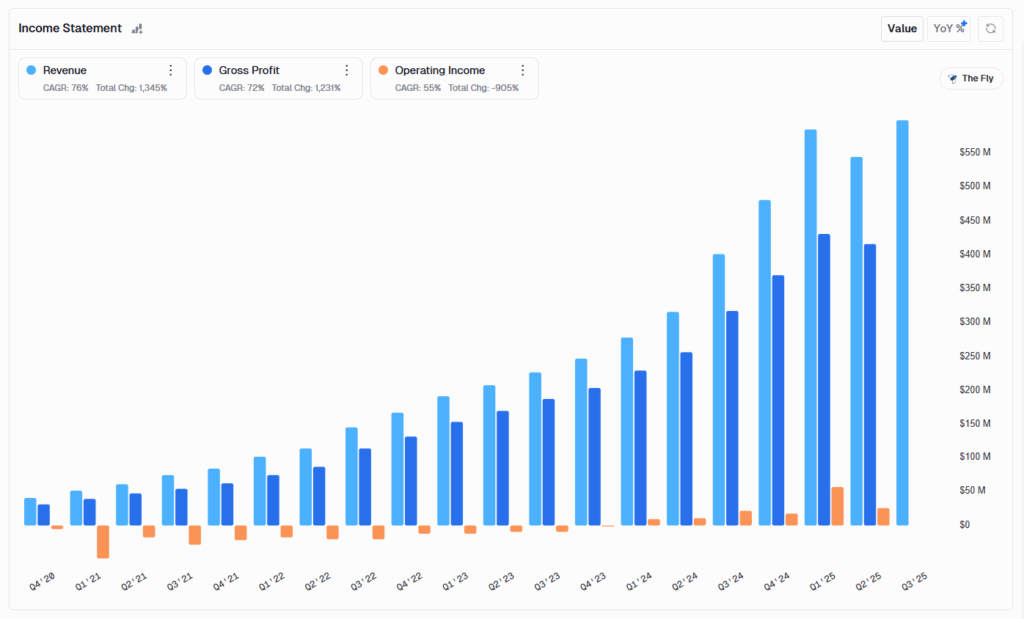Click the orange Operating Income color dot
This screenshot has height=619, width=1024.
383,71
